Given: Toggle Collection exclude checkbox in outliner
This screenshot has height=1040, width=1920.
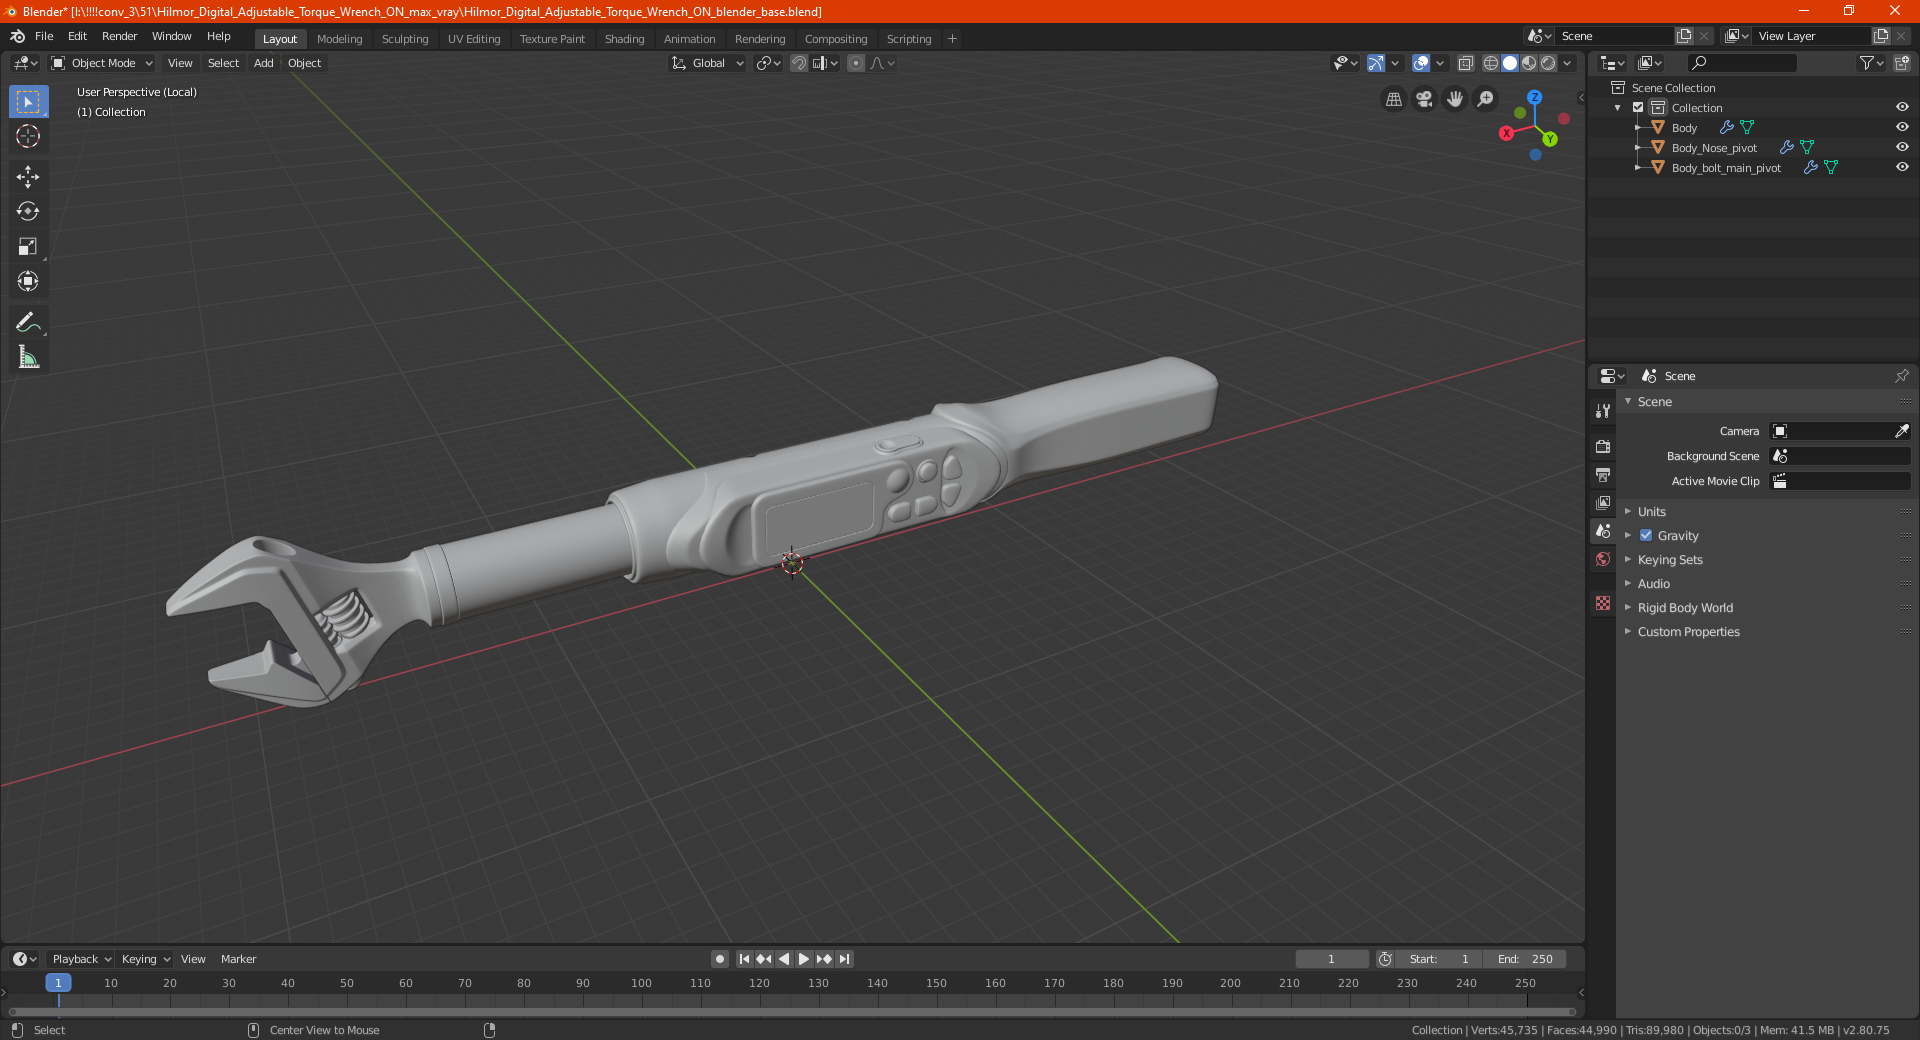Looking at the screenshot, I should [x=1638, y=108].
